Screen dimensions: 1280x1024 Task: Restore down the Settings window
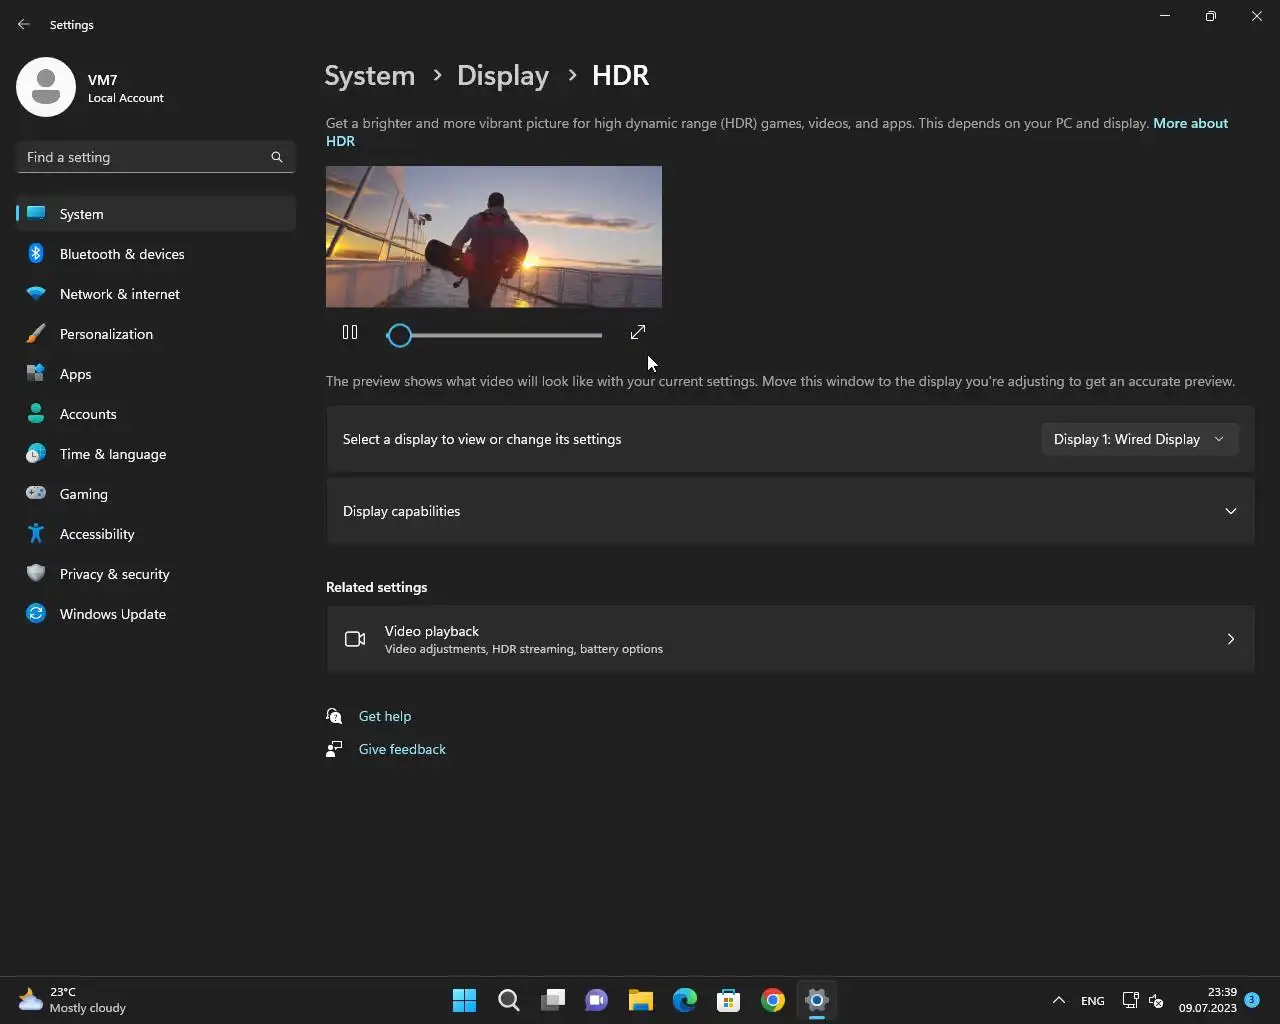pyautogui.click(x=1211, y=16)
